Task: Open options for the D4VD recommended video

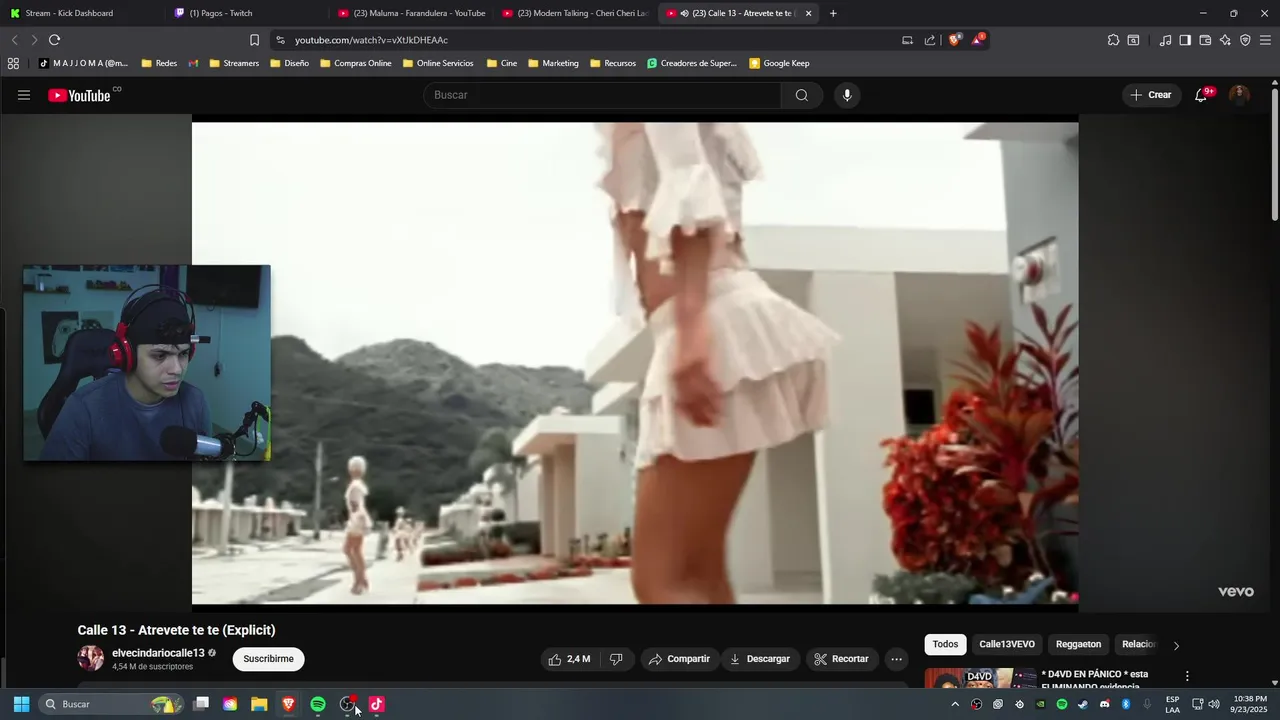Action: pos(1187,676)
